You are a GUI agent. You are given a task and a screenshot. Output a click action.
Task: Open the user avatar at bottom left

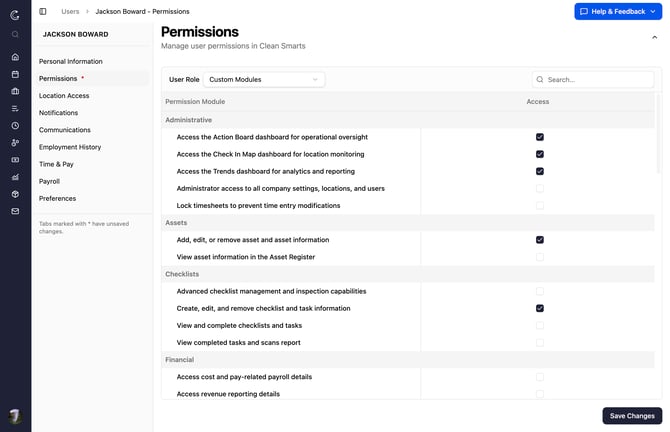(x=15, y=416)
